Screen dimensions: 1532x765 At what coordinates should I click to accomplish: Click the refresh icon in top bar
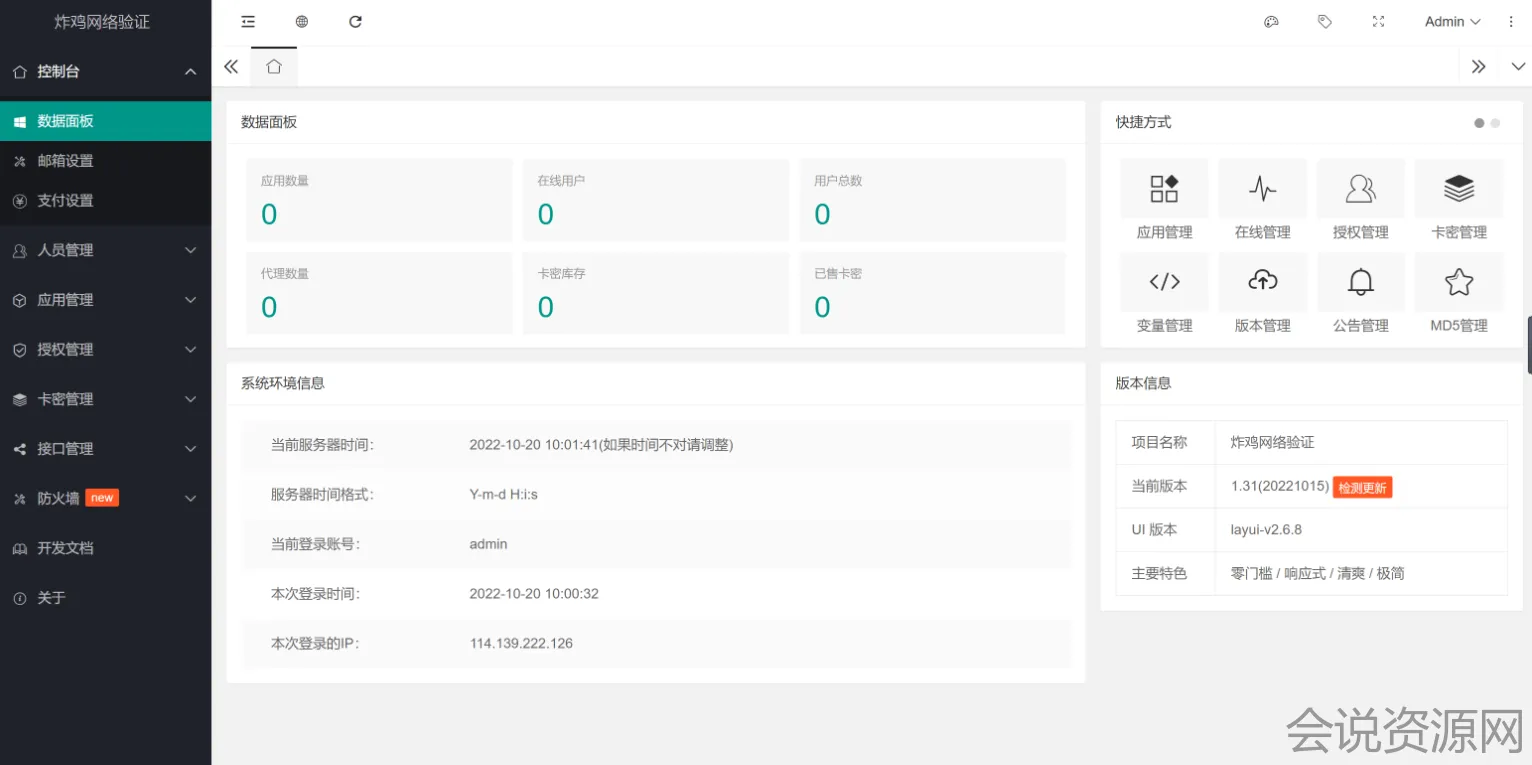(x=355, y=22)
